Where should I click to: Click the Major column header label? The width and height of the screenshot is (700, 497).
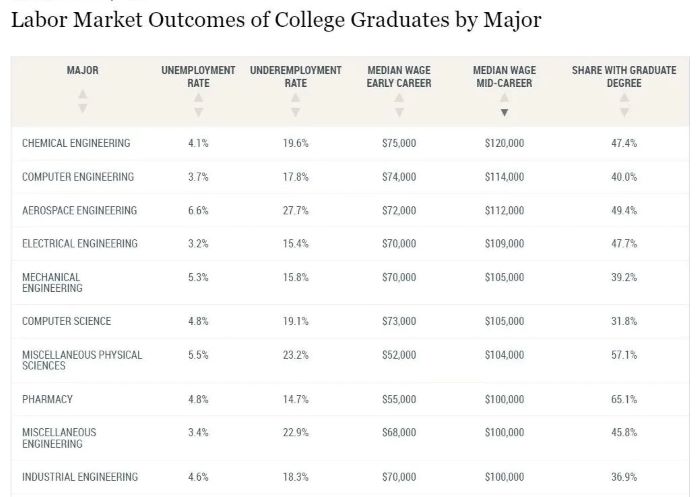click(83, 71)
